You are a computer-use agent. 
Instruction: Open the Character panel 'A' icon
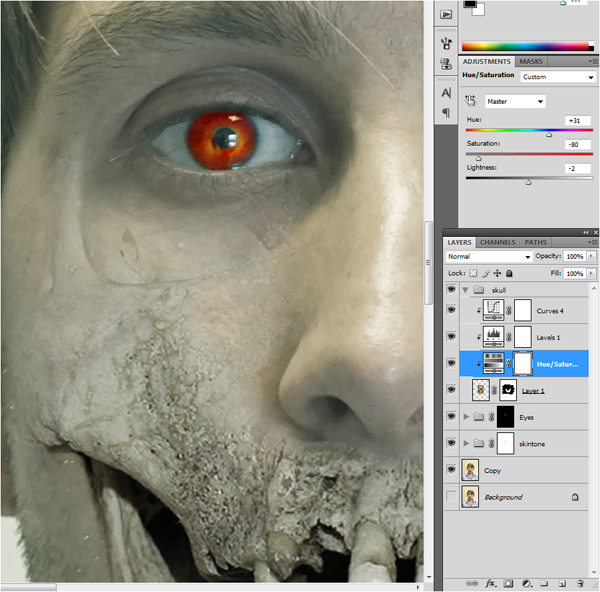[x=446, y=93]
